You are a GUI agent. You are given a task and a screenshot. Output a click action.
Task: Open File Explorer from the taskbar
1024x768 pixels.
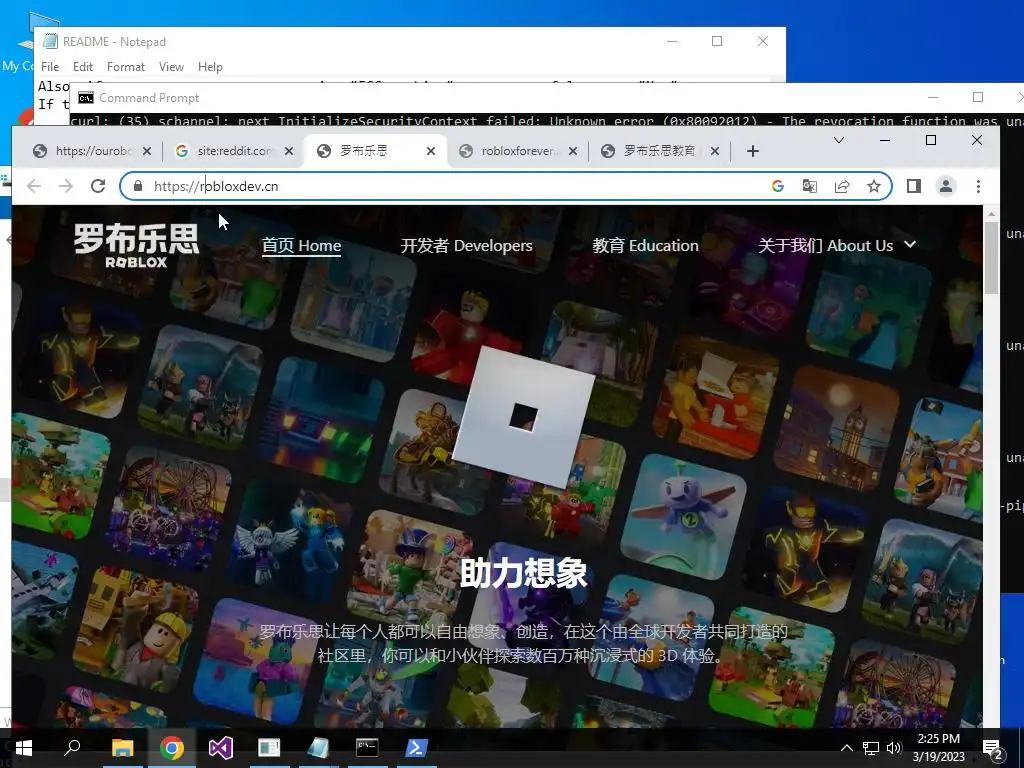pos(122,748)
